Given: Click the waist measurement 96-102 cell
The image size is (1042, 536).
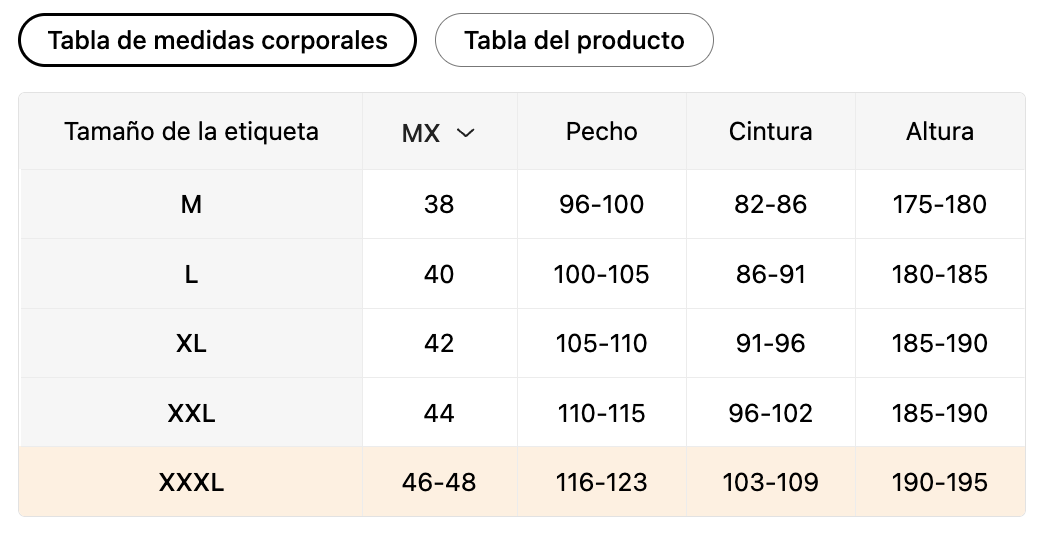Looking at the screenshot, I should click(x=770, y=413).
